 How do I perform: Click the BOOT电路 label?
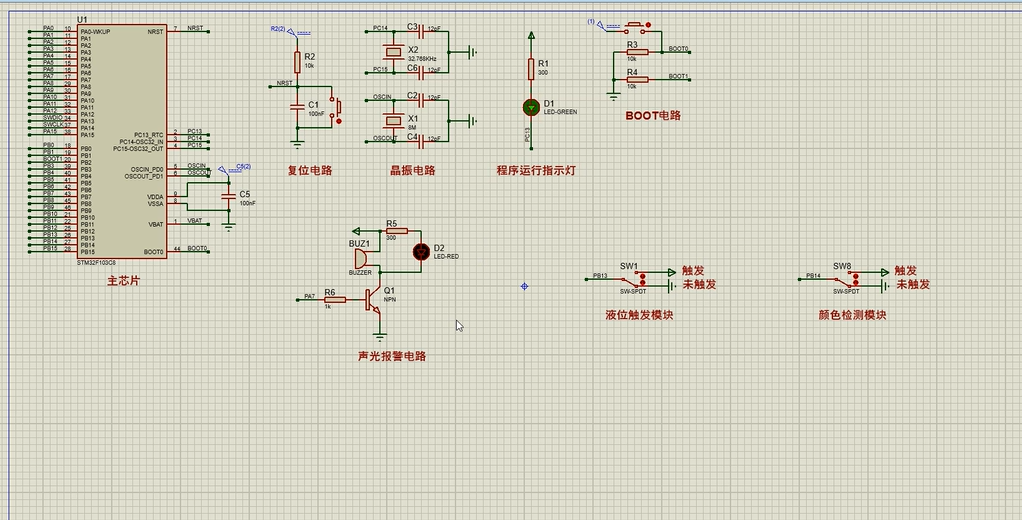pos(653,115)
